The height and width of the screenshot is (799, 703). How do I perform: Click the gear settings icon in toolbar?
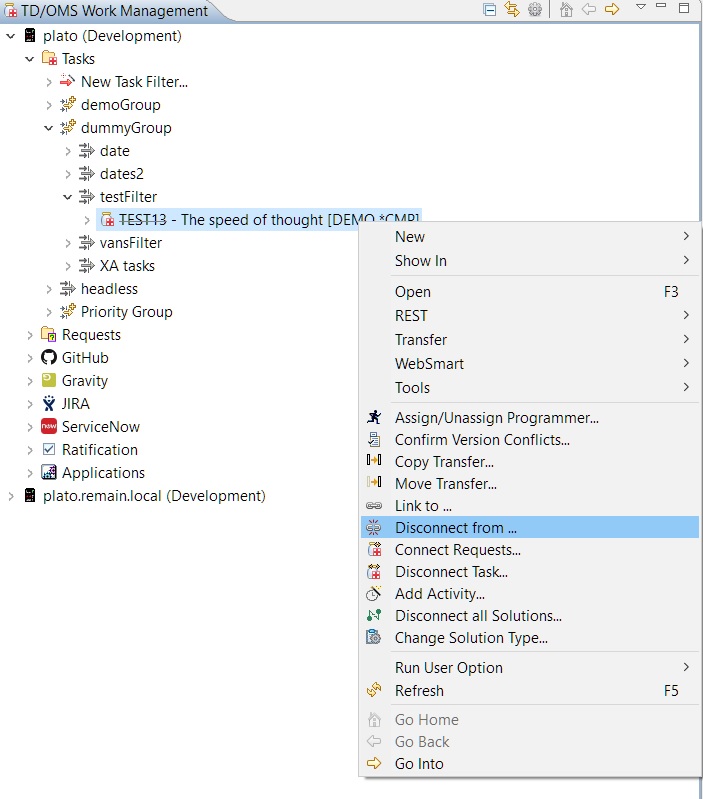tap(535, 10)
